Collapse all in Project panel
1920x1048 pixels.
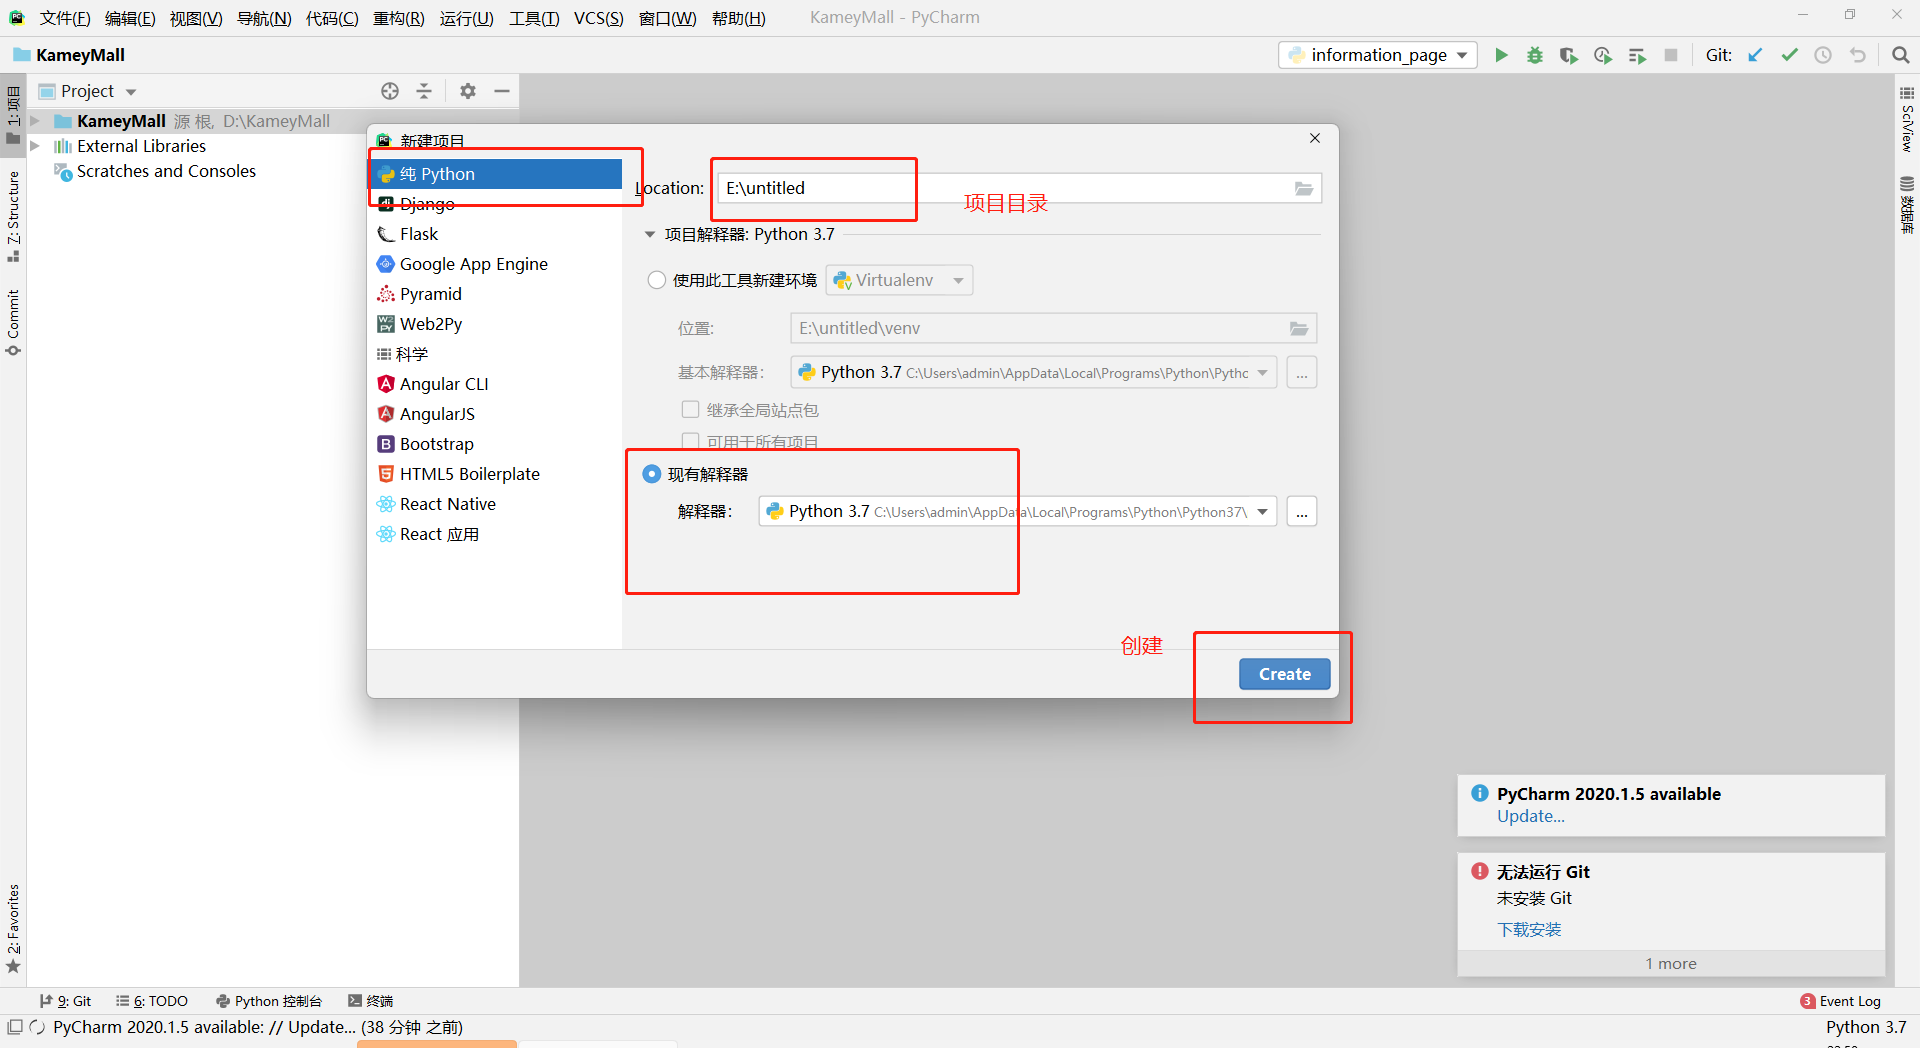(x=424, y=91)
